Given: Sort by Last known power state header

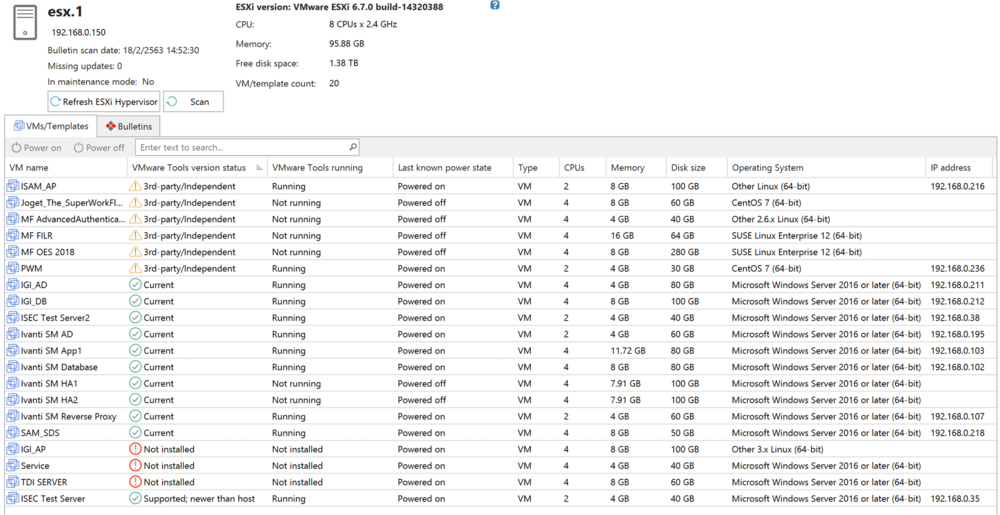Looking at the screenshot, I should pos(444,168).
